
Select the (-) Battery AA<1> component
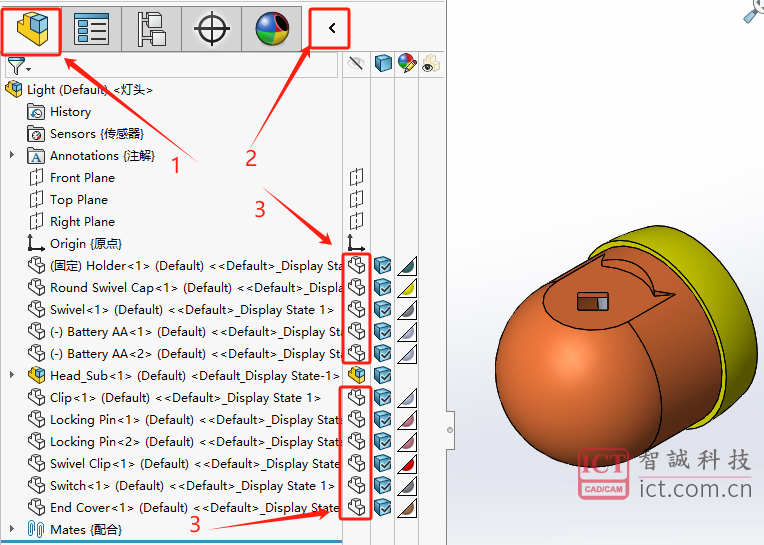(x=185, y=332)
